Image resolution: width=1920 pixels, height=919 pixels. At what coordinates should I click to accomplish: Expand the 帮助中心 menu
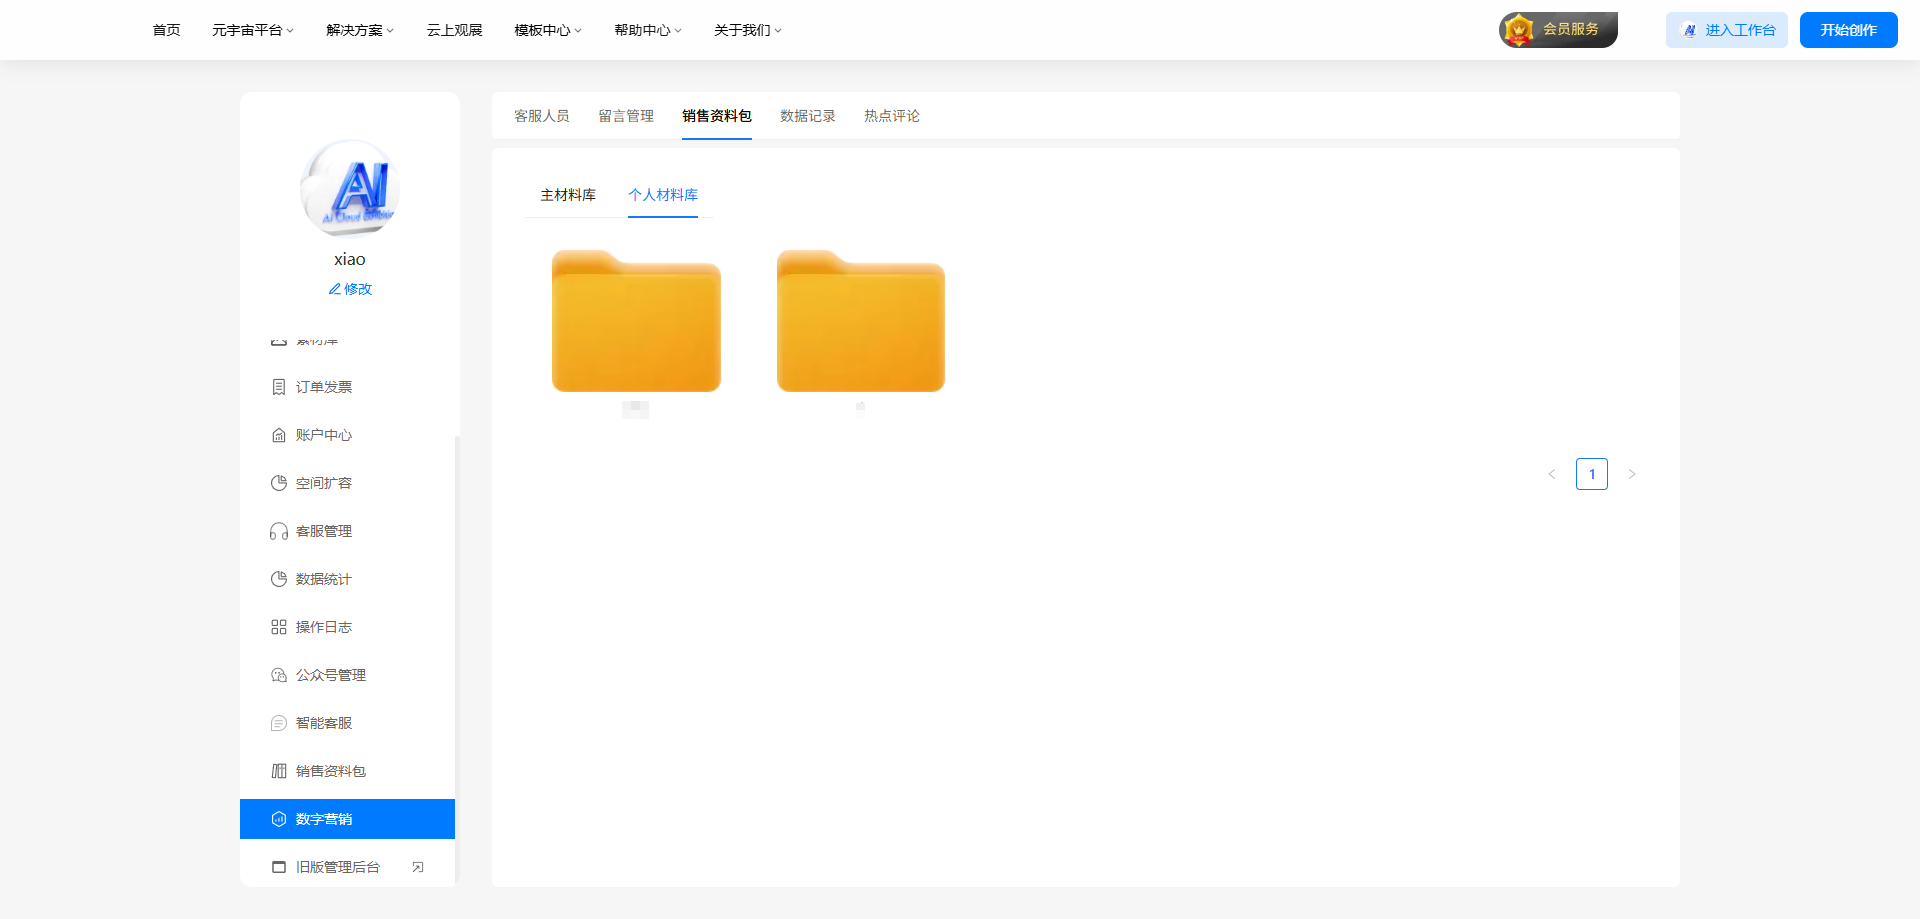[x=646, y=29]
